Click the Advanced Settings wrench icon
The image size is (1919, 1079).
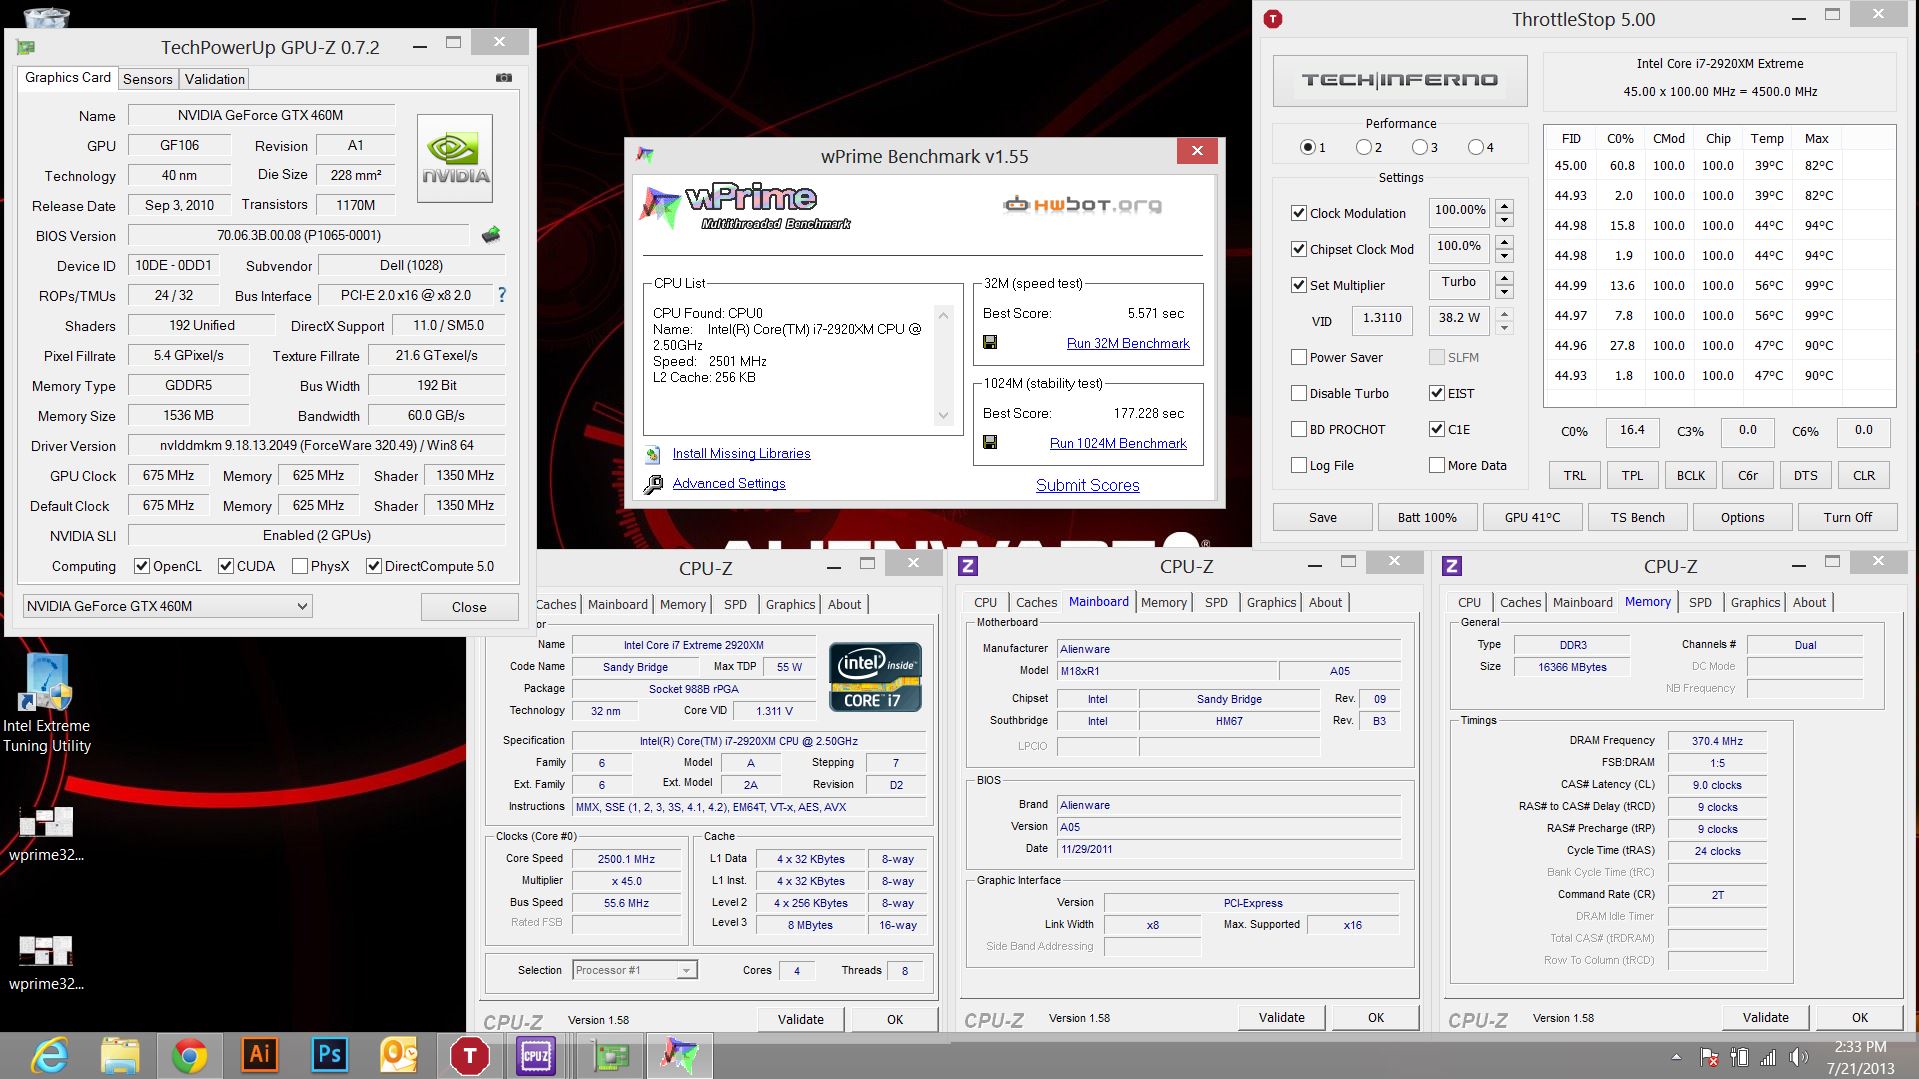[x=653, y=484]
